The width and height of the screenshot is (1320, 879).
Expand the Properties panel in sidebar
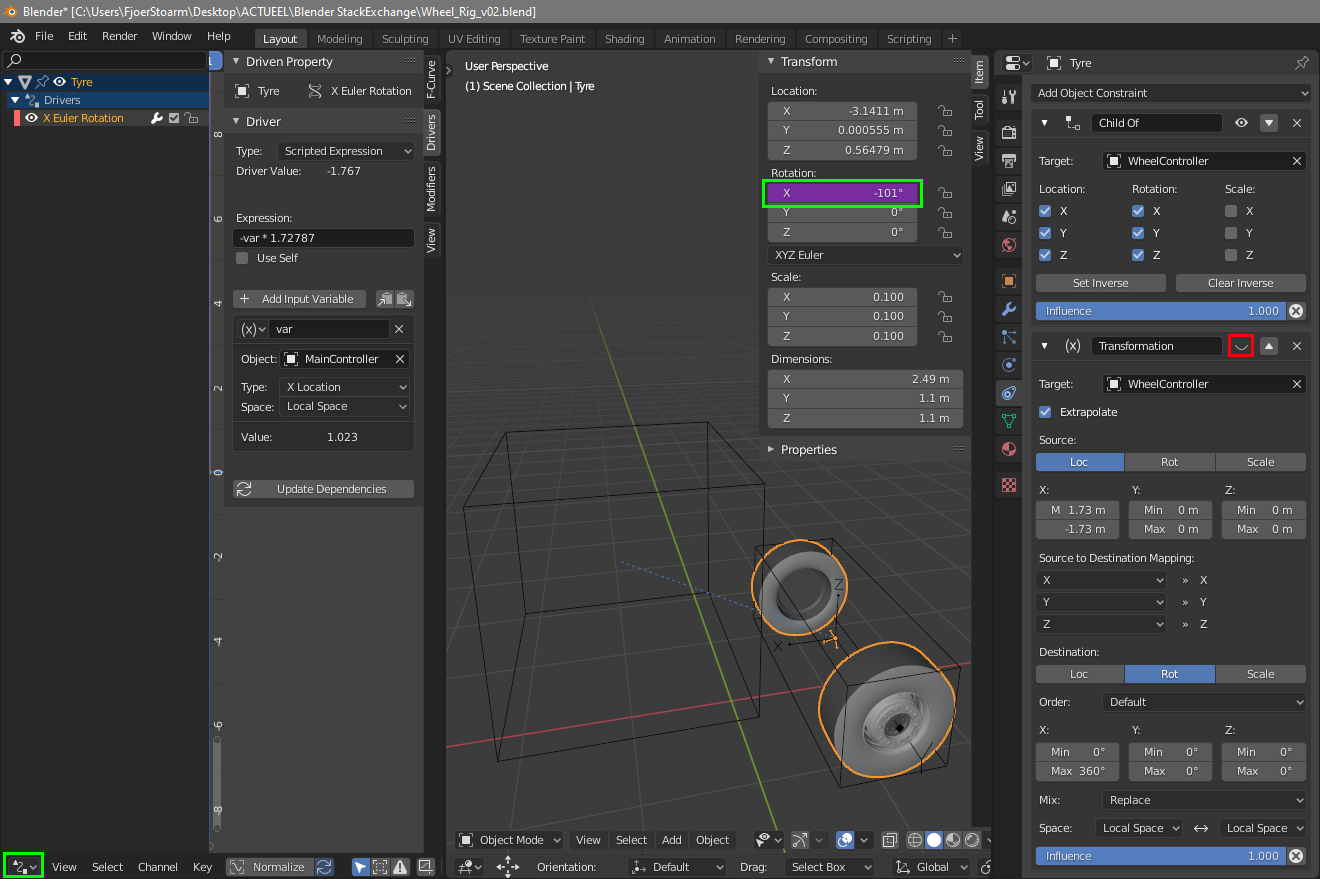pyautogui.click(x=771, y=450)
